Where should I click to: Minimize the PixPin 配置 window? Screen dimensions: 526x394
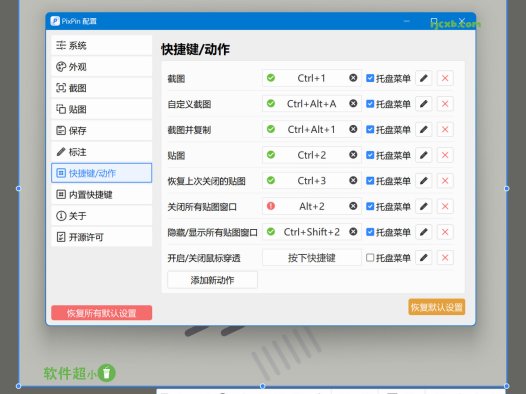coord(407,21)
